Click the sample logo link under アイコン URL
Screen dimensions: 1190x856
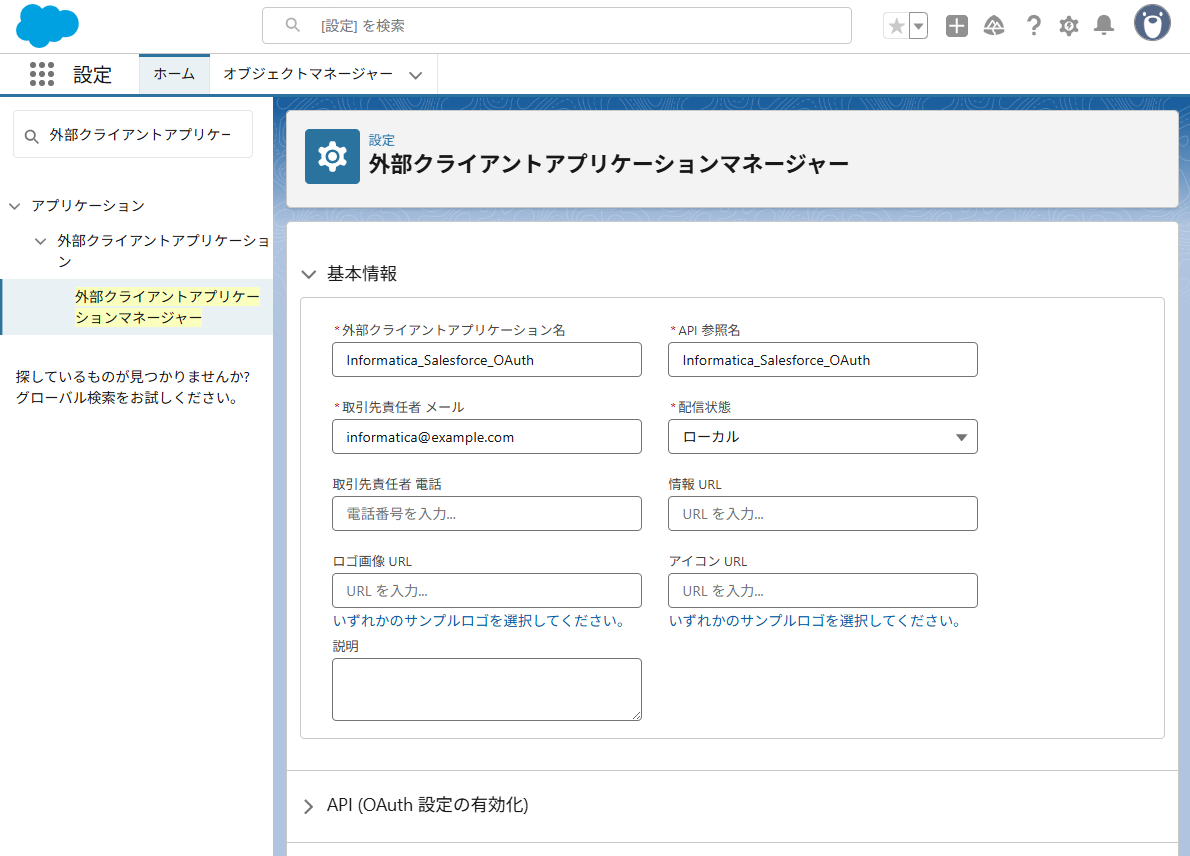coord(815,621)
